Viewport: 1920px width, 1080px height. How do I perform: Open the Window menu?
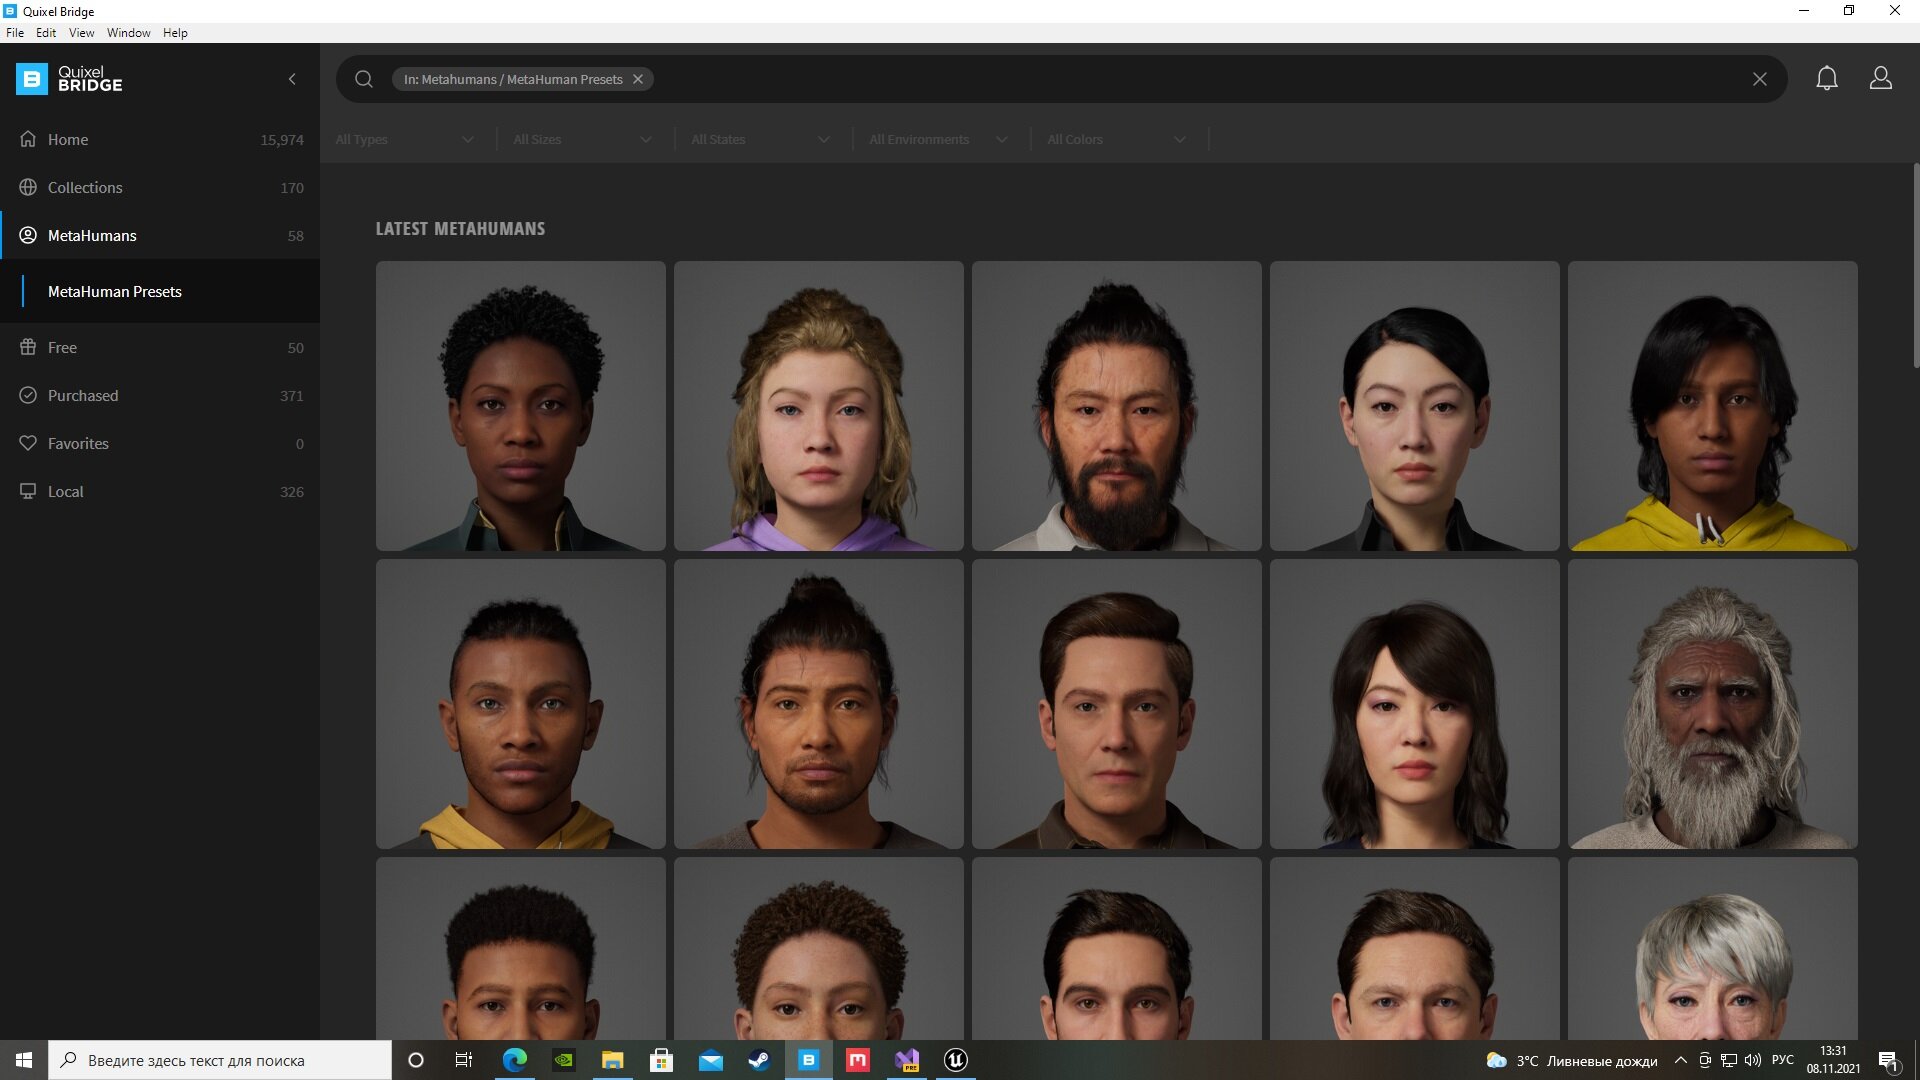tap(128, 33)
